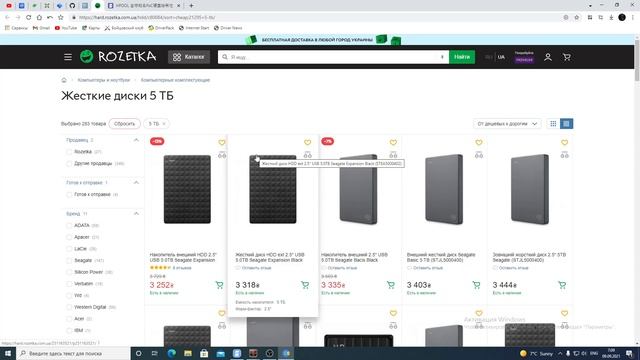Check the Seagate brand checkbox
The height and width of the screenshot is (360, 640).
click(x=69, y=260)
